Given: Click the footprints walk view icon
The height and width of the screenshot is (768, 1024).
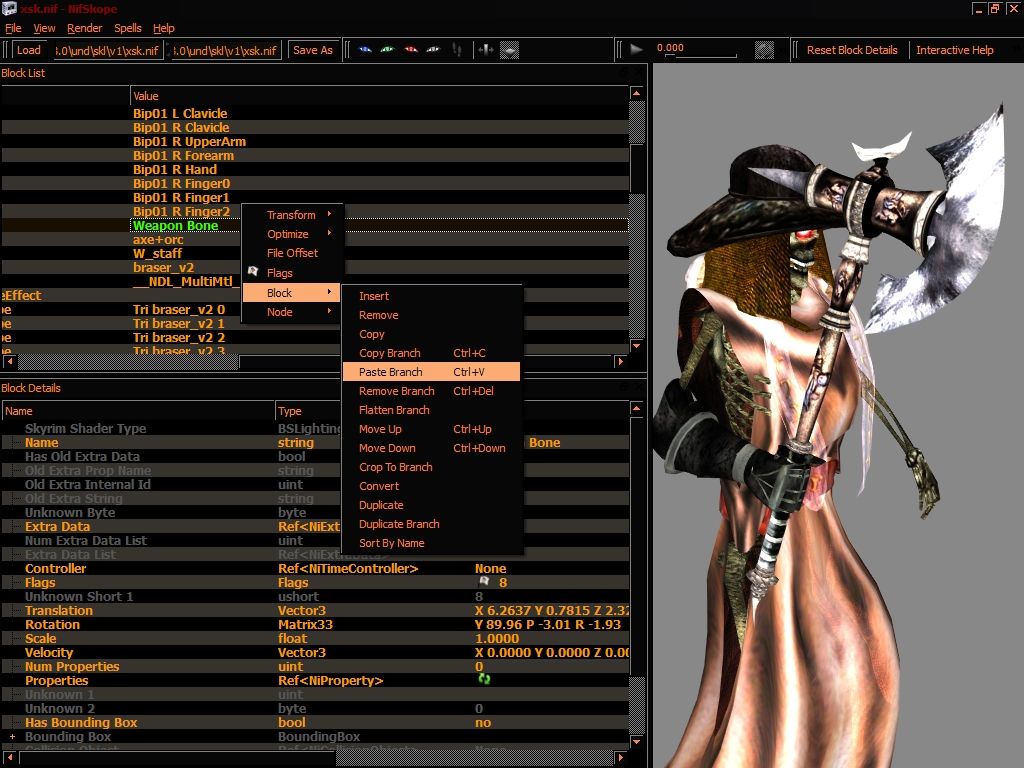Looking at the screenshot, I should click(x=457, y=50).
